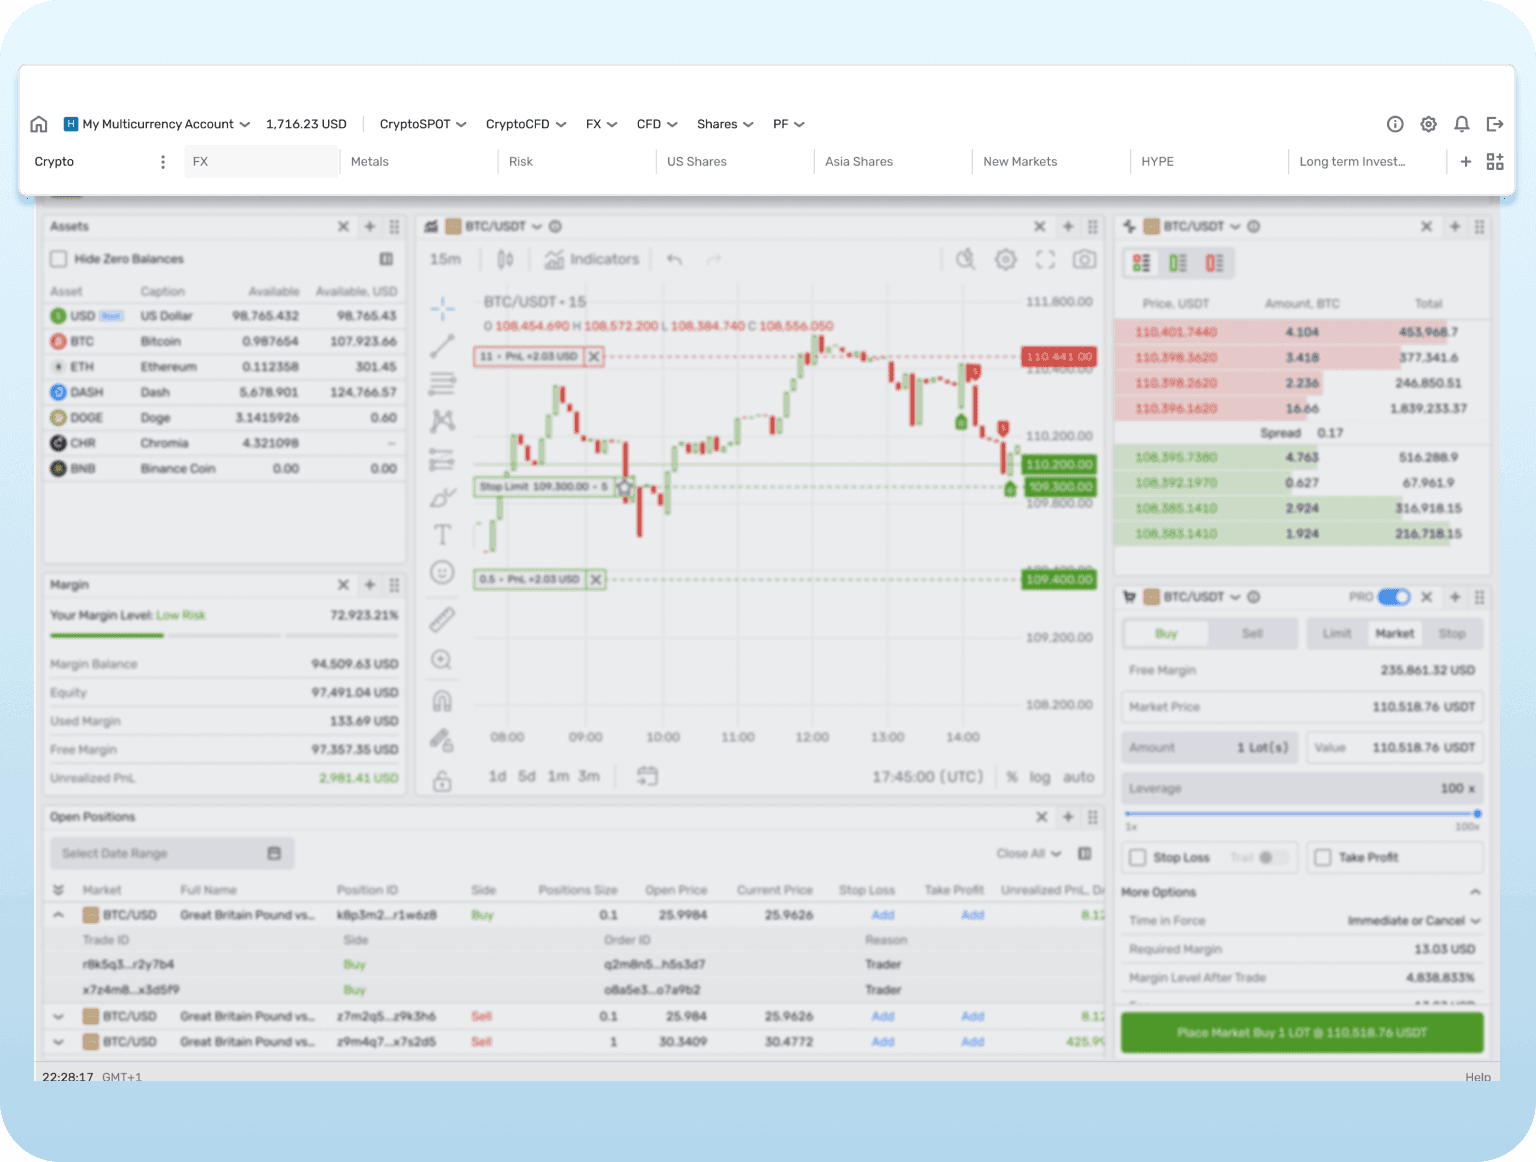This screenshot has height=1162, width=1536.
Task: Show combined order book view icon
Action: [1141, 263]
